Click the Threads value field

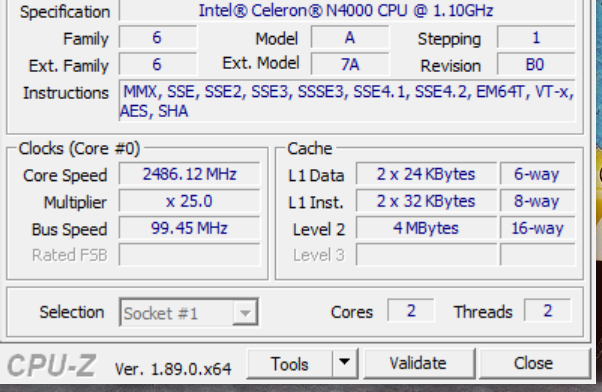547,310
